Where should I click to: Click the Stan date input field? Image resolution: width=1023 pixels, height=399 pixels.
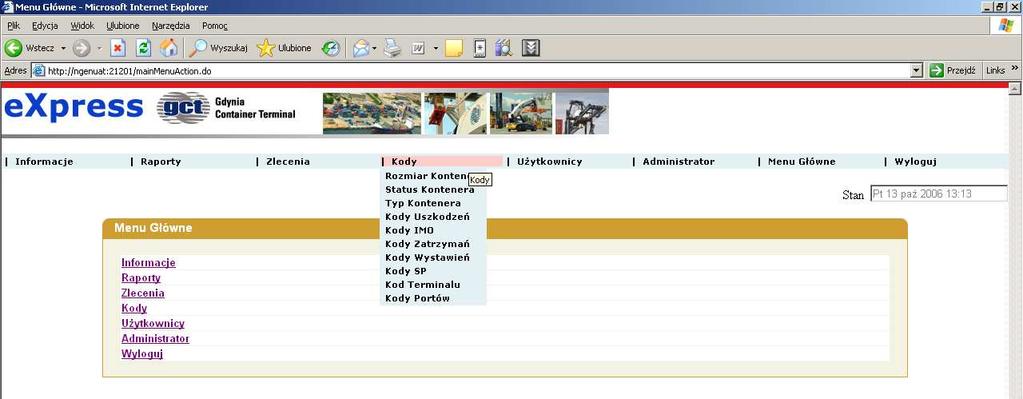click(x=939, y=194)
